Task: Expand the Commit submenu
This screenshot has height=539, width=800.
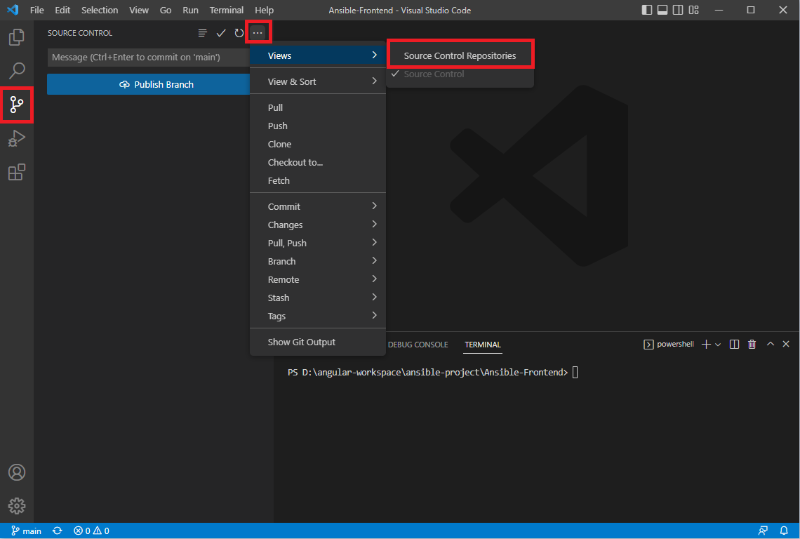Action: click(x=318, y=207)
